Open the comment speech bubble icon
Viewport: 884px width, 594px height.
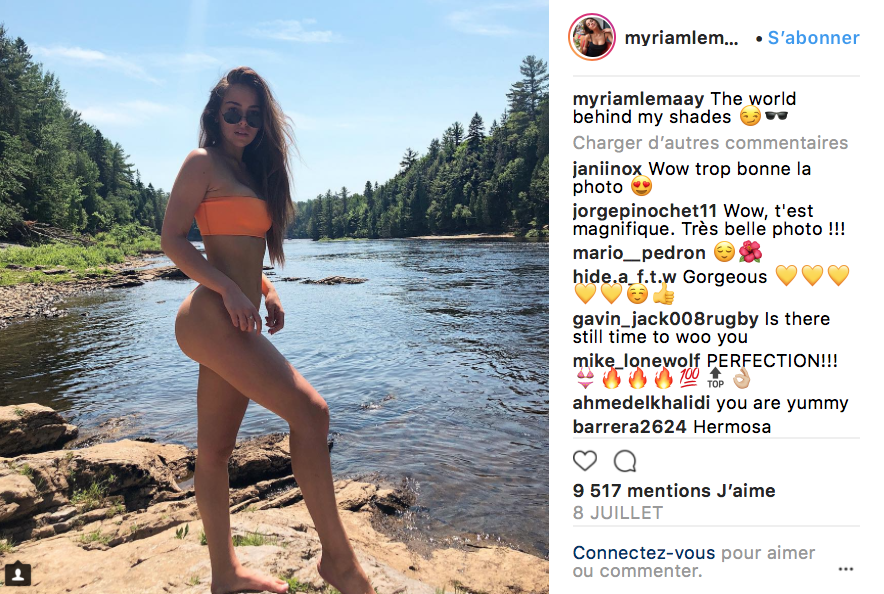625,461
